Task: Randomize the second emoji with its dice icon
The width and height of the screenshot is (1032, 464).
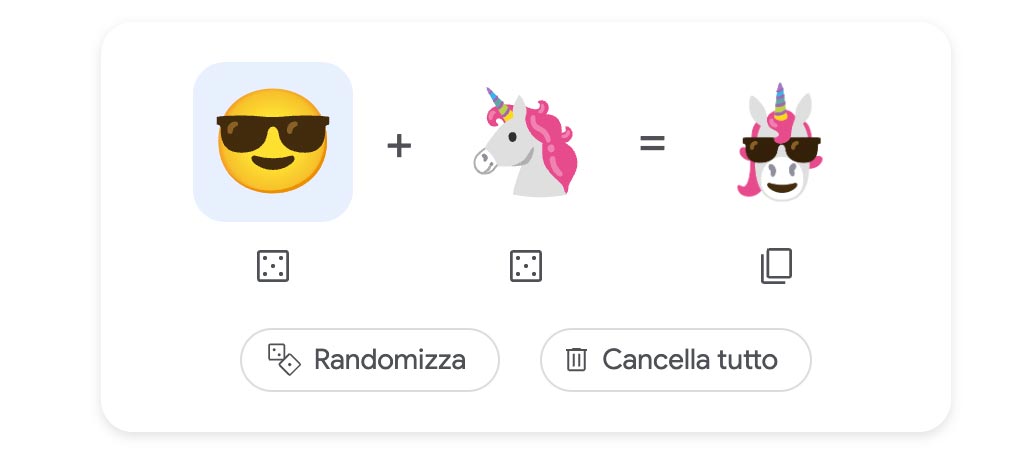Action: [526, 266]
